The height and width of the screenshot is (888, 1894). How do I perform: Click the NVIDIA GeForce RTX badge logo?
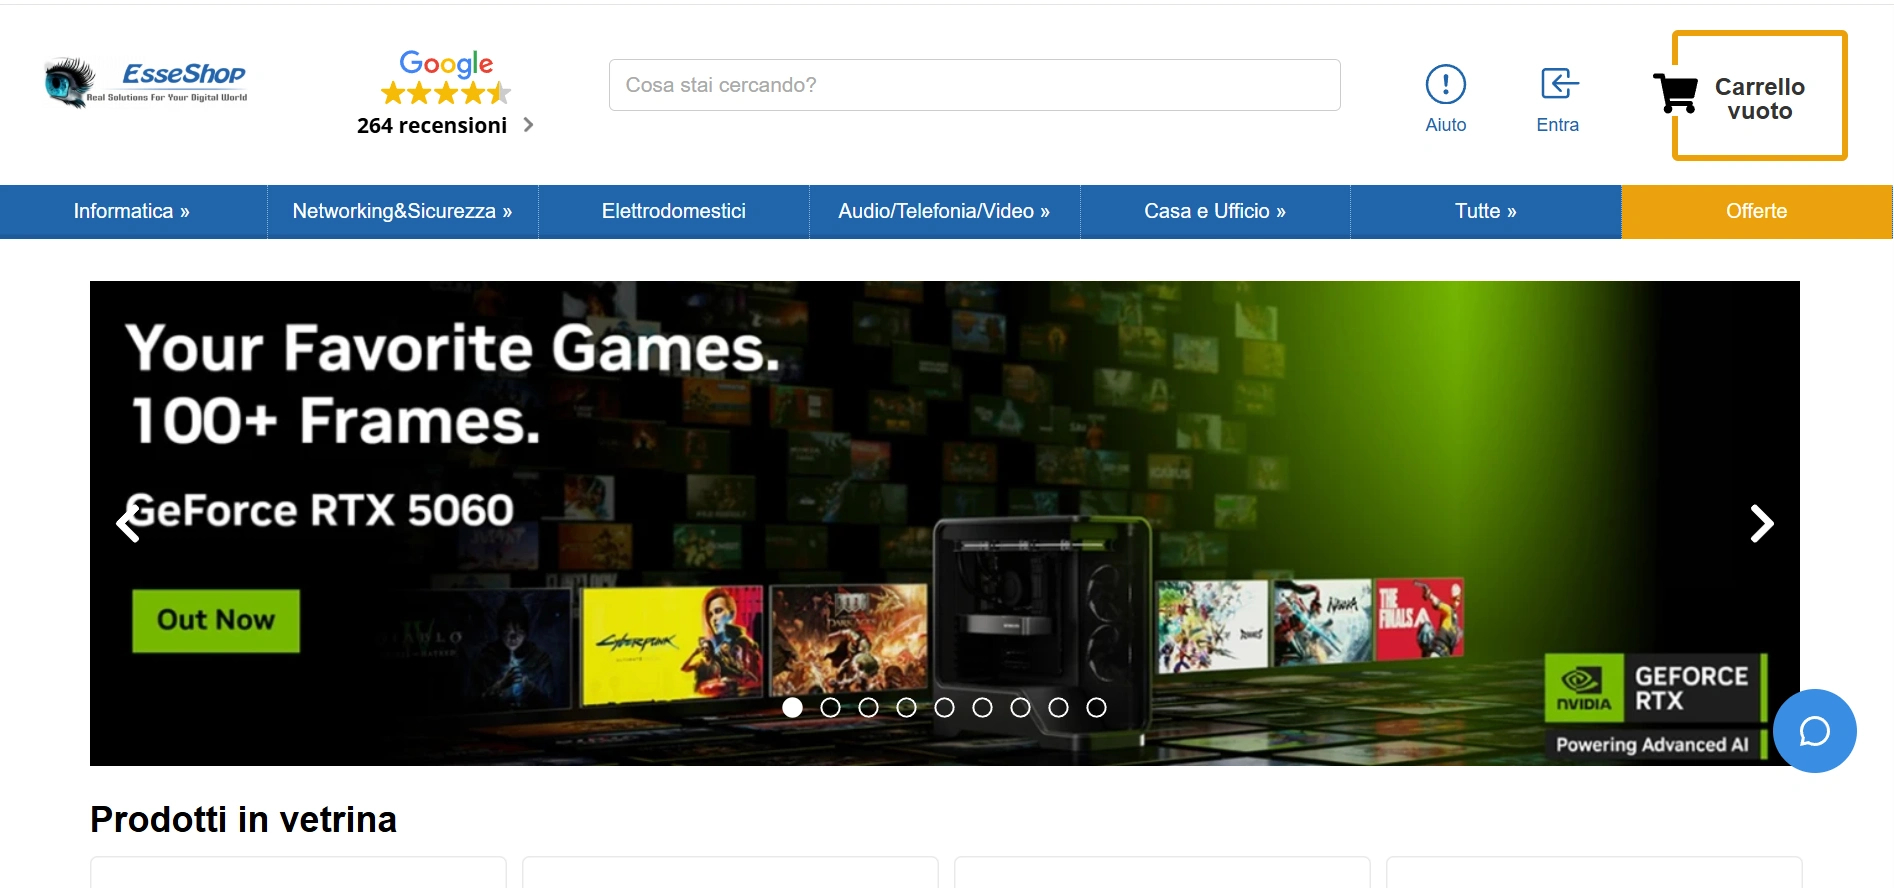(x=1656, y=688)
